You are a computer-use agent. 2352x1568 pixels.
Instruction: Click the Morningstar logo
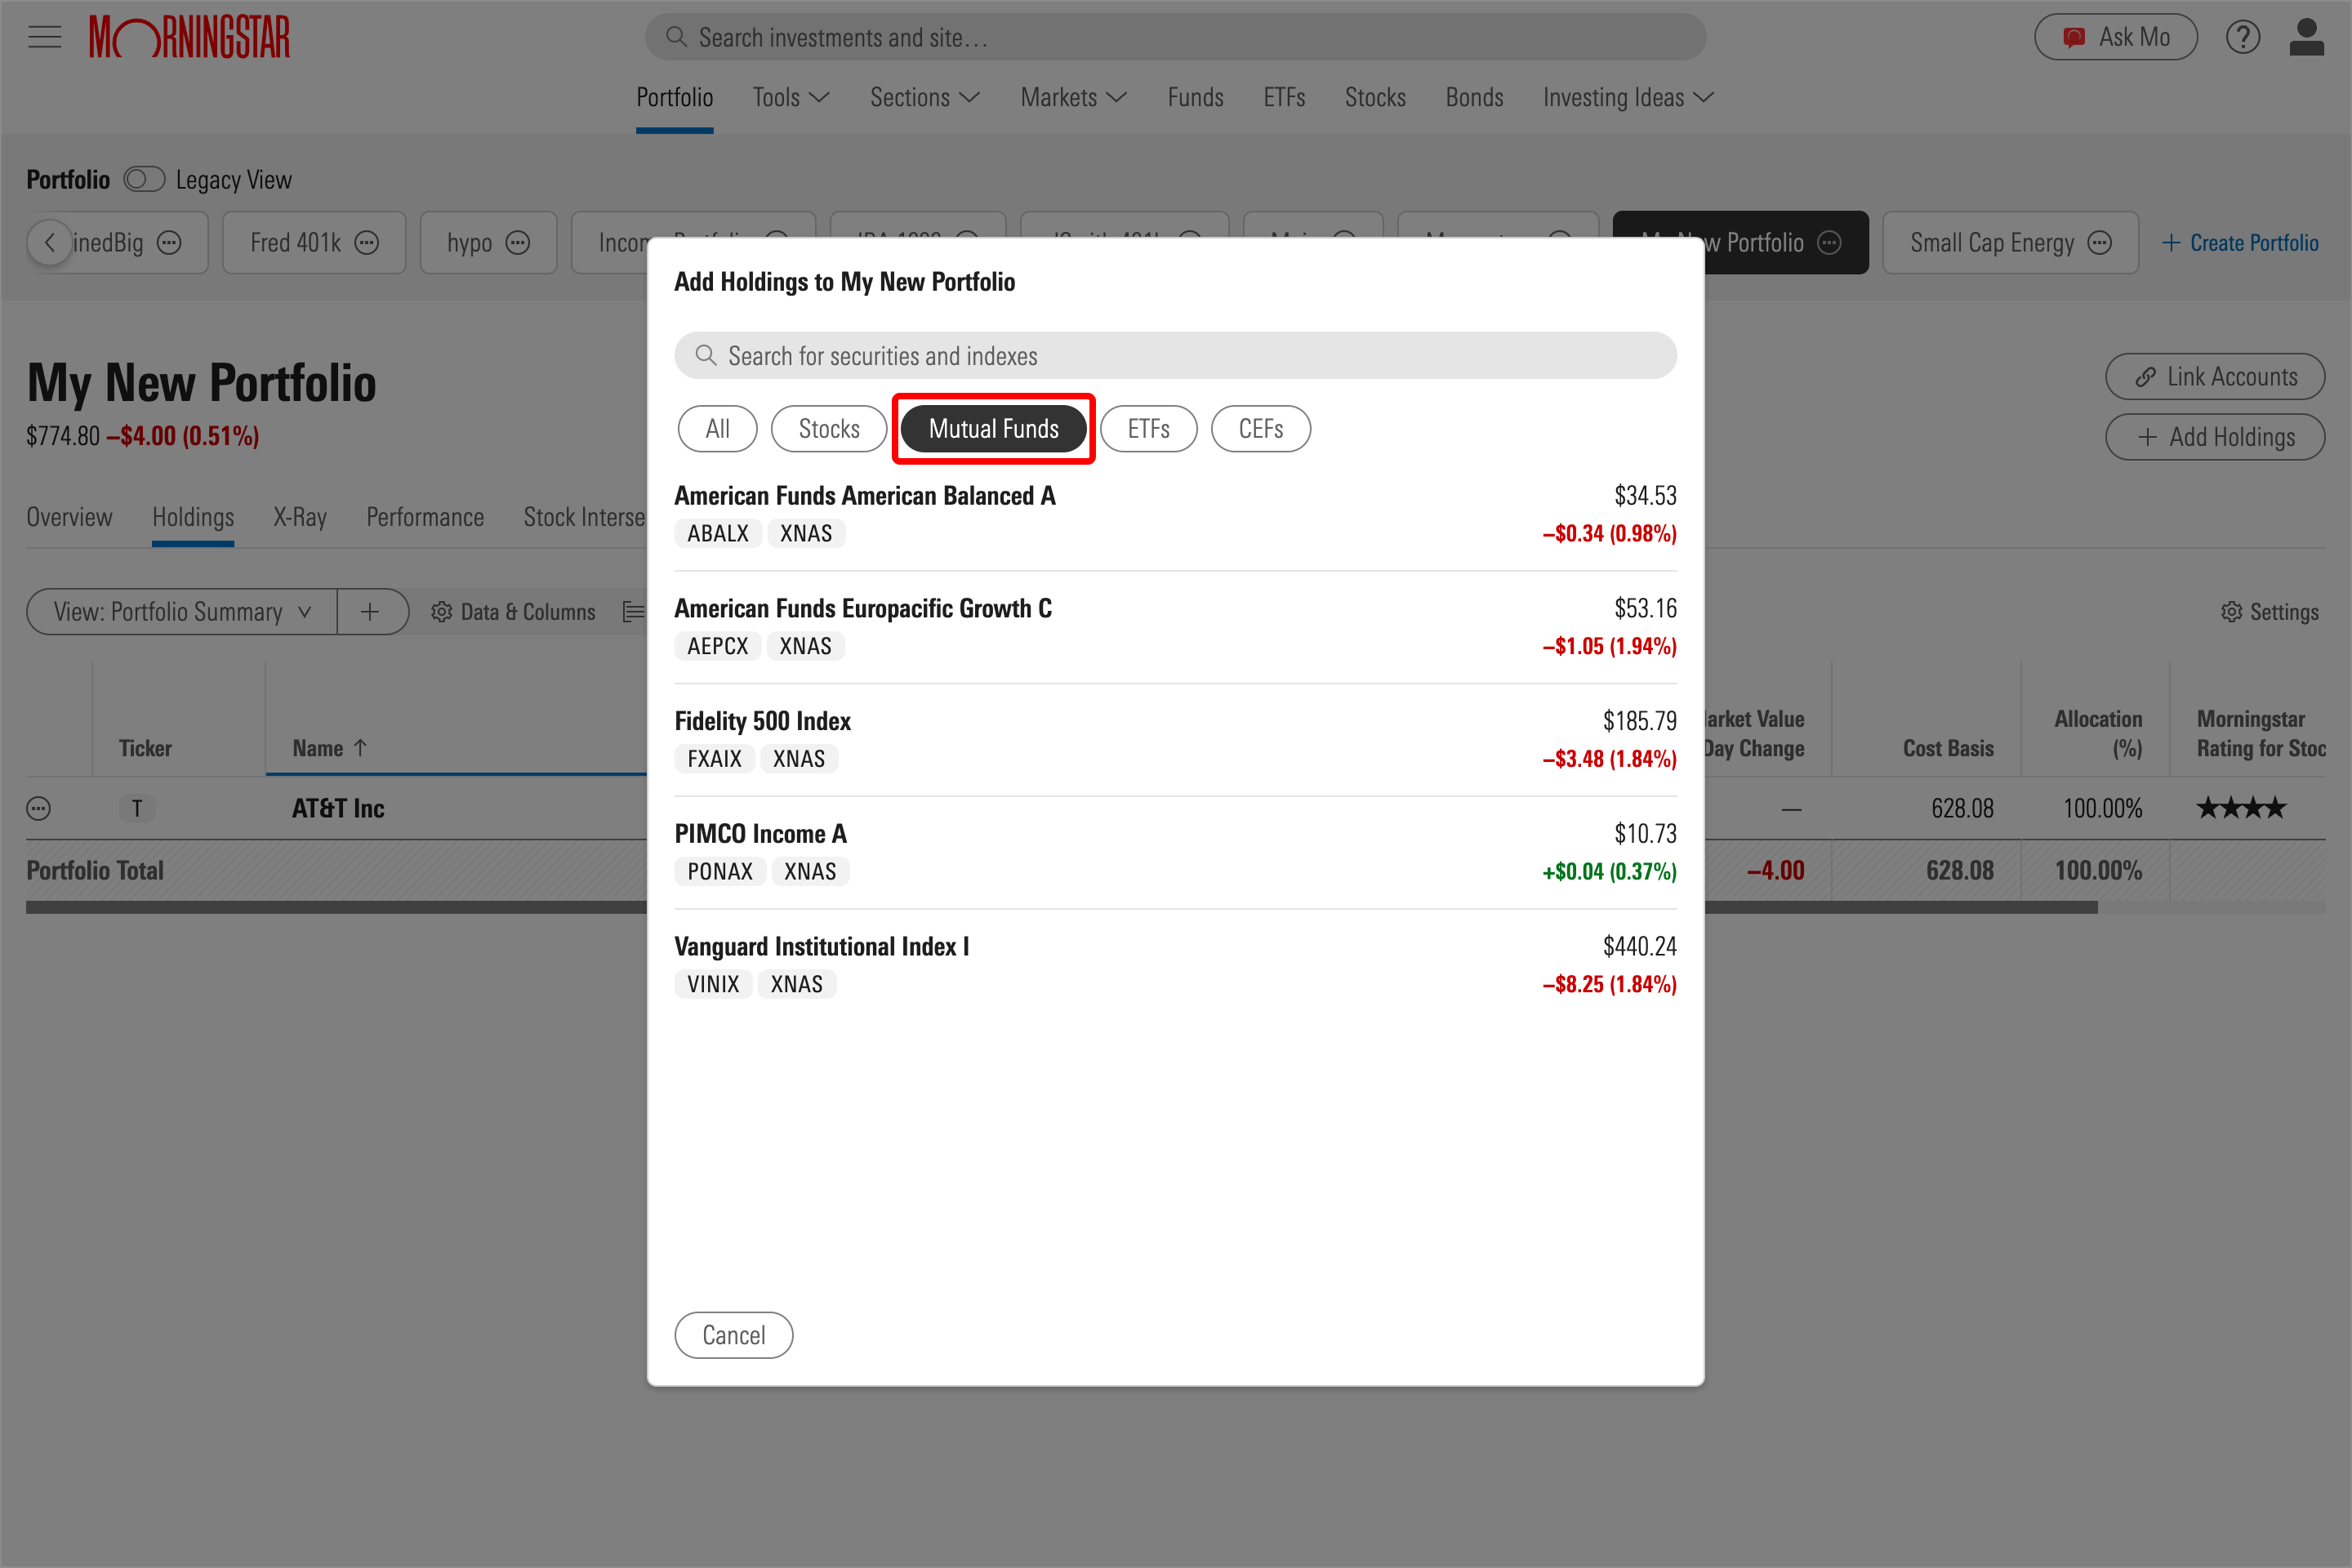click(x=189, y=37)
